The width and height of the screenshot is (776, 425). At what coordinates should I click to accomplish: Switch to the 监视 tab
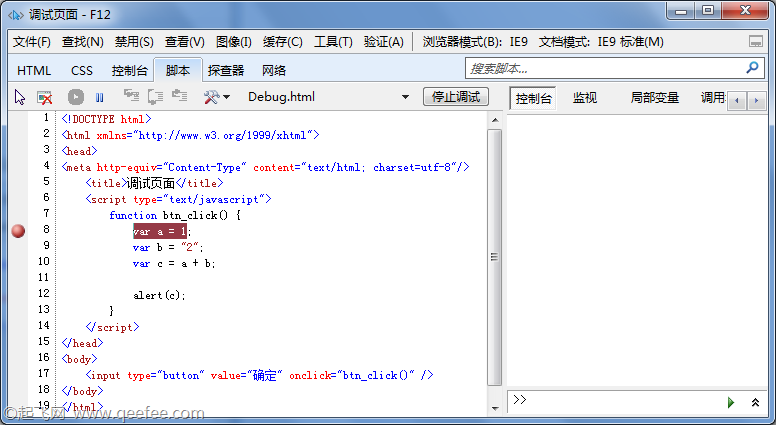585,98
